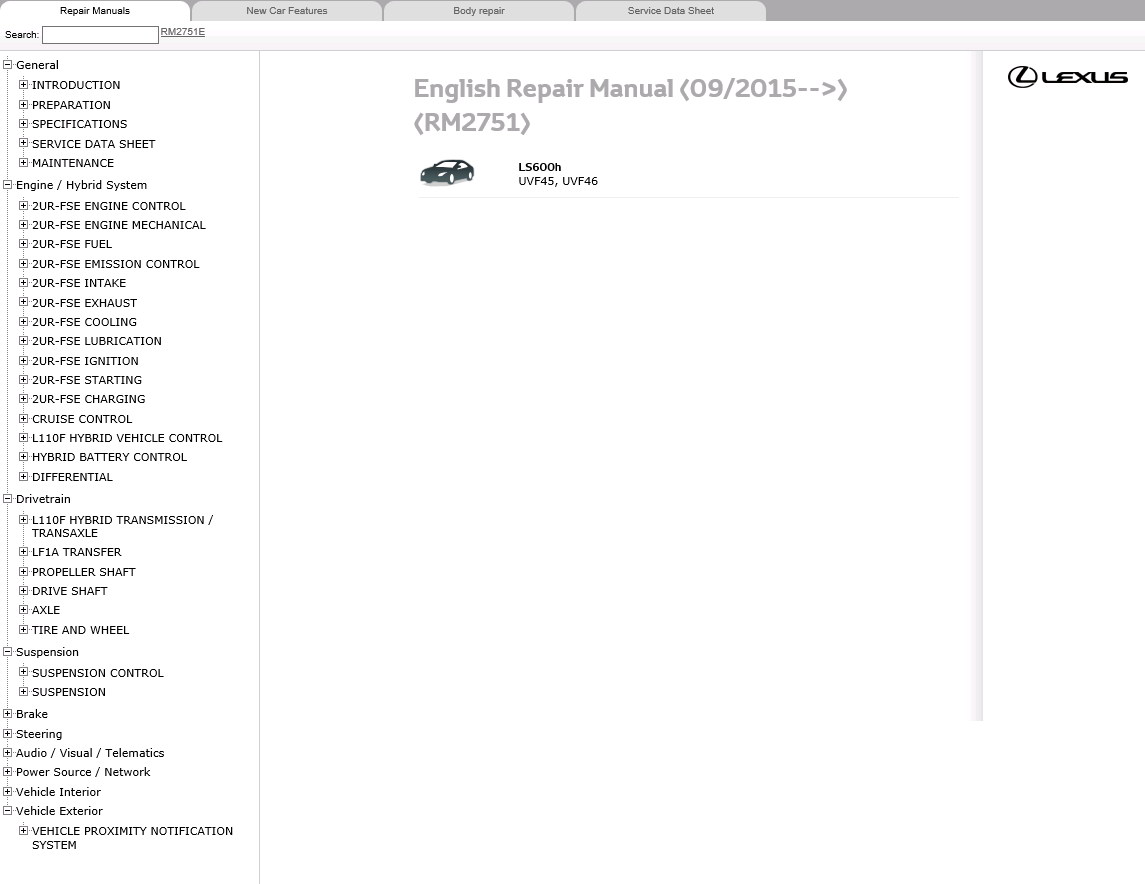Expand the 2UR-FSE CHARGING node
This screenshot has height=884, width=1145.
click(x=23, y=398)
